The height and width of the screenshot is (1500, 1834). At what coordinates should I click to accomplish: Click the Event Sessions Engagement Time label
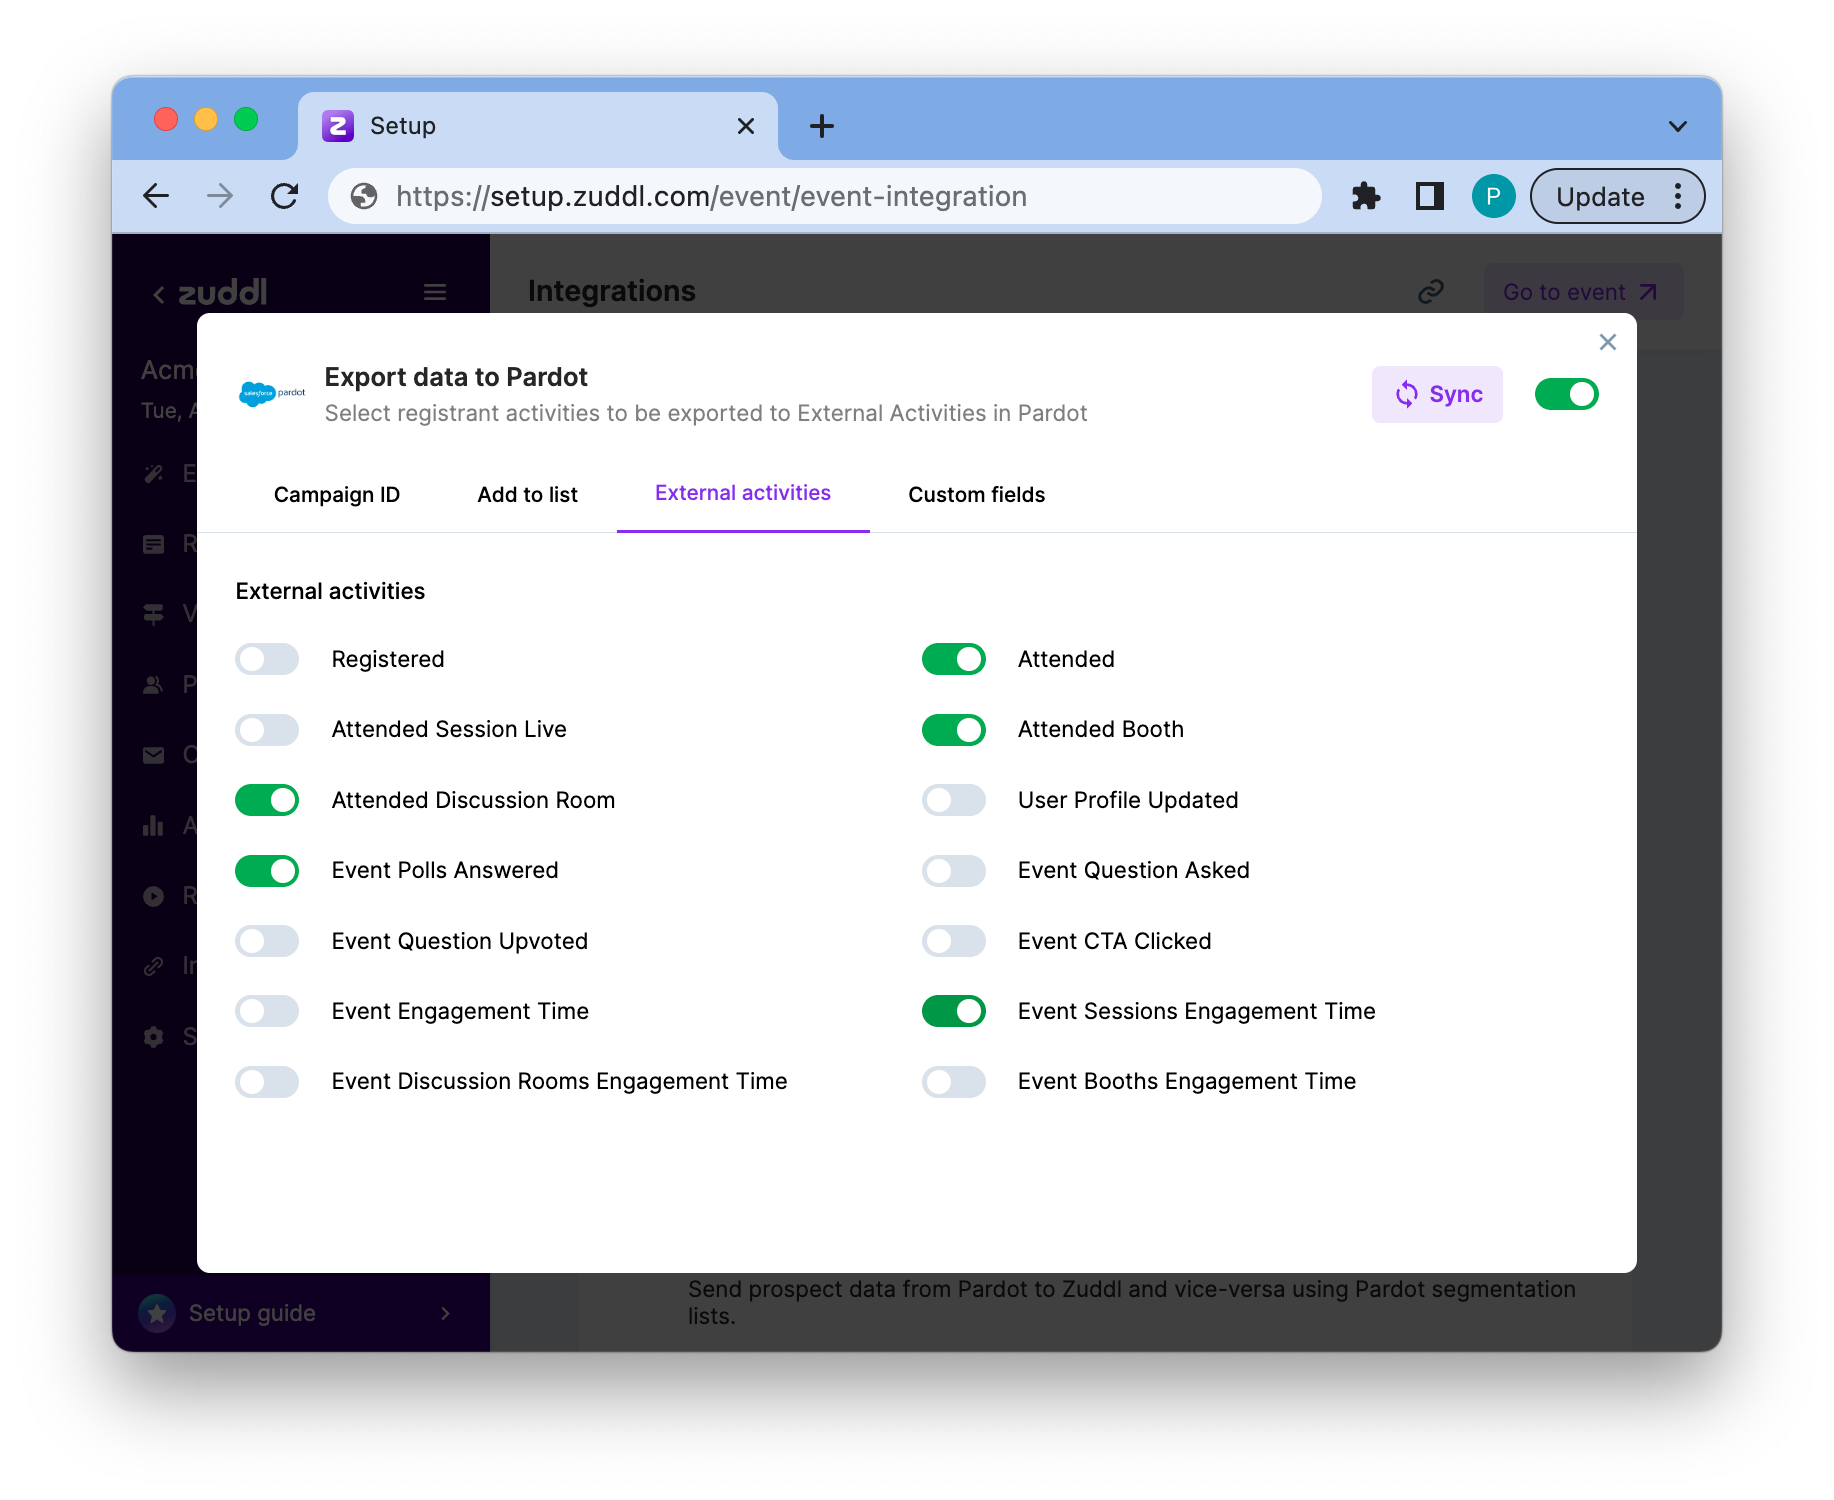1197,1011
